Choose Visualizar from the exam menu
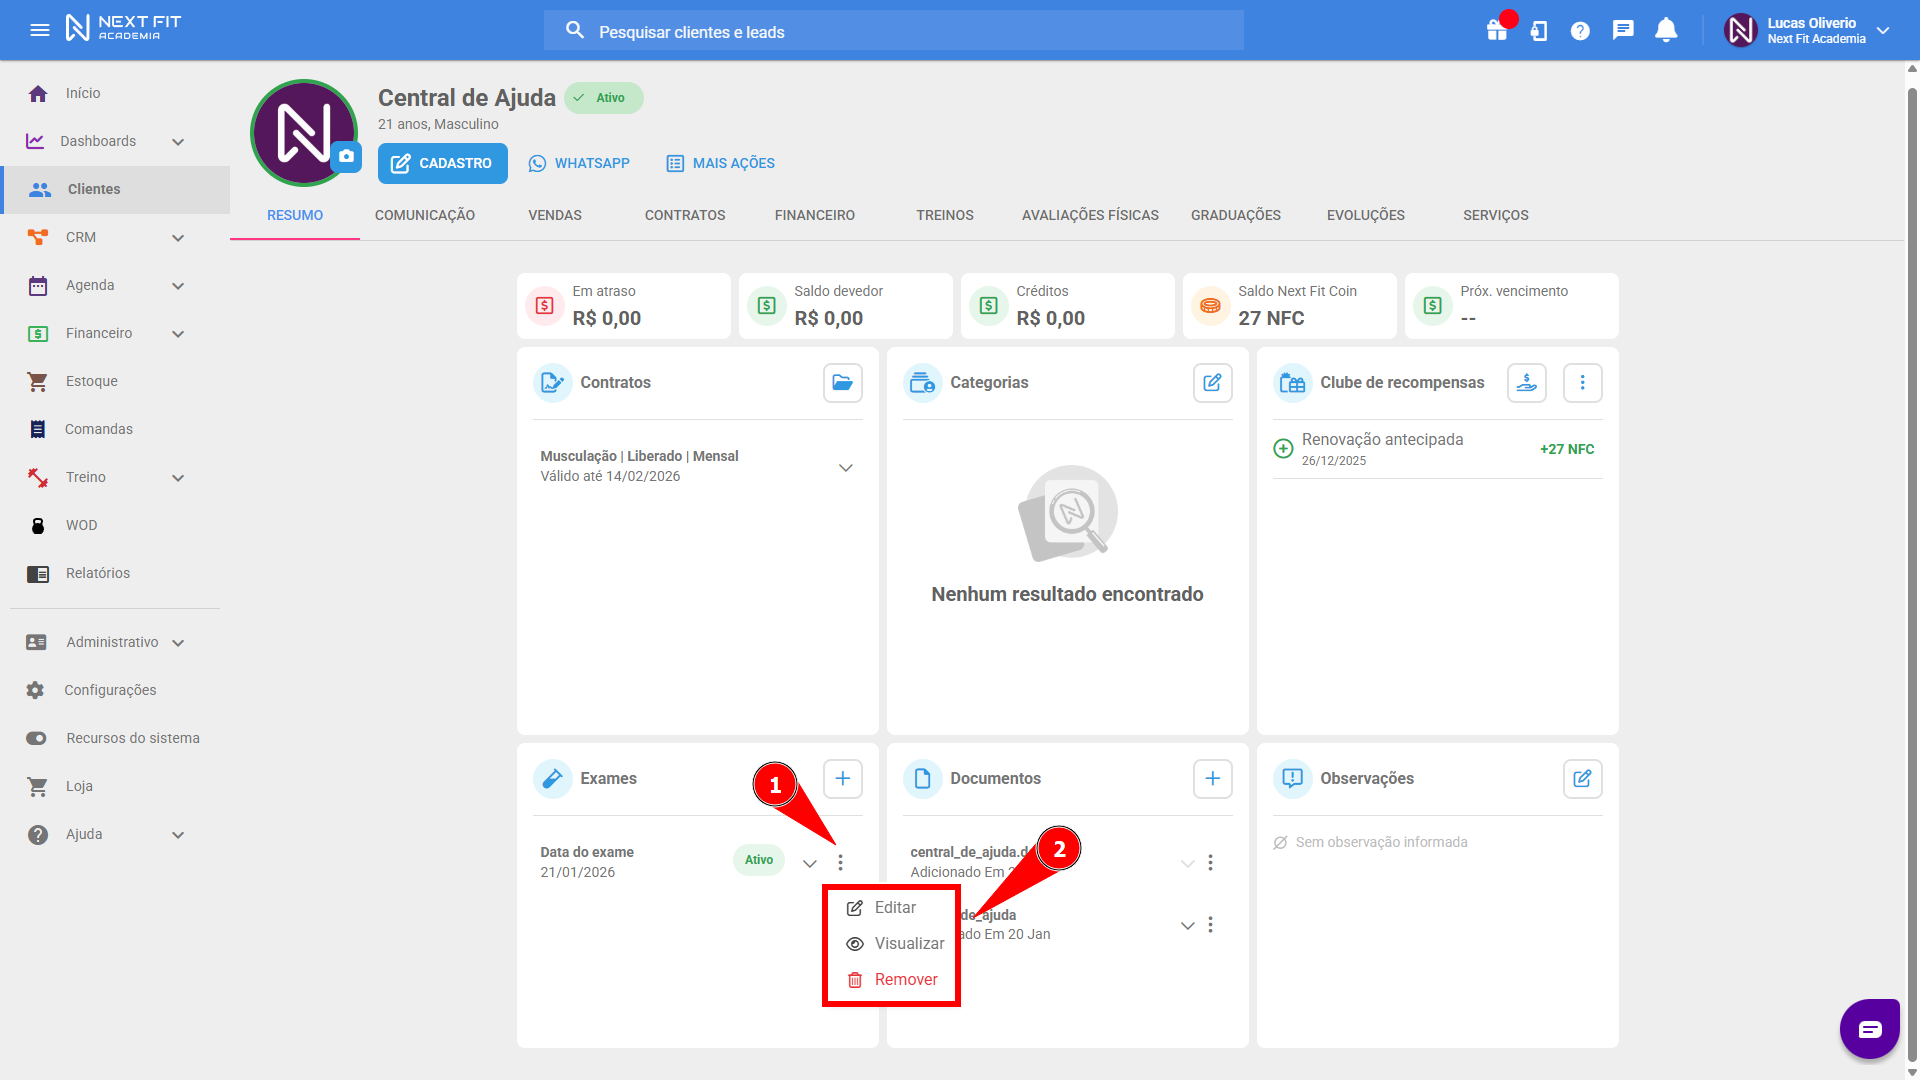 (x=908, y=944)
